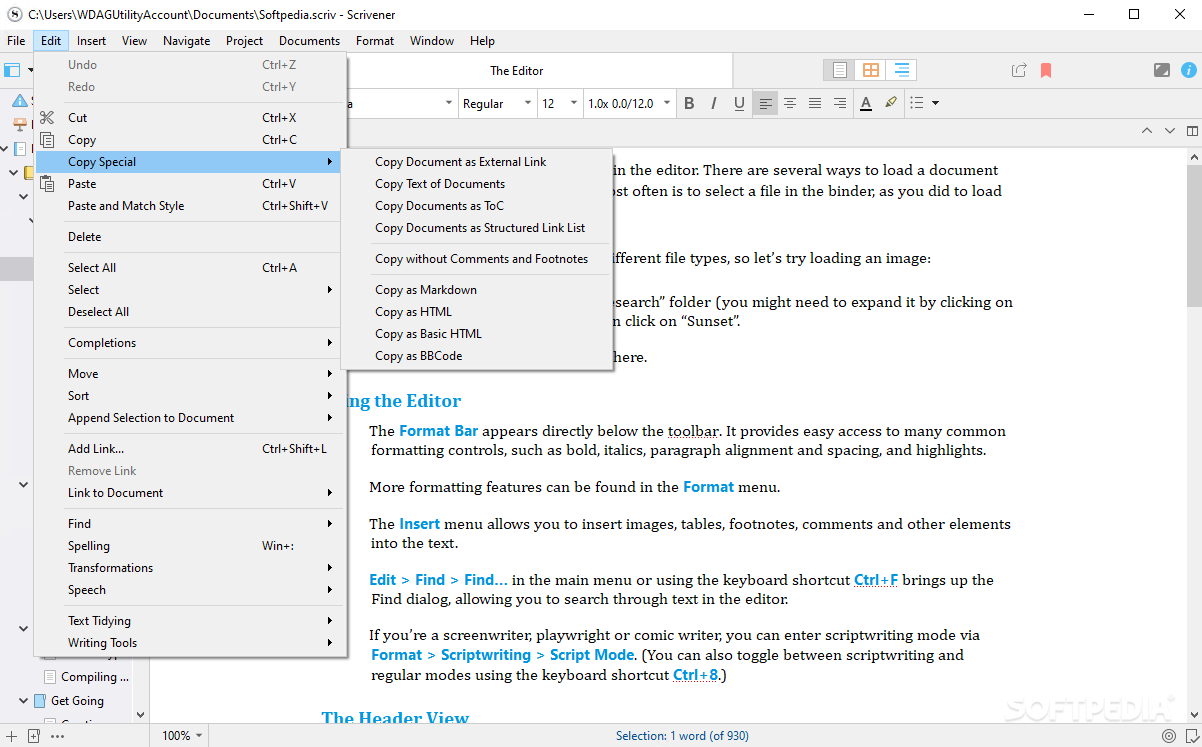Open the font size 12 dropdown
1202x747 pixels.
tap(560, 103)
